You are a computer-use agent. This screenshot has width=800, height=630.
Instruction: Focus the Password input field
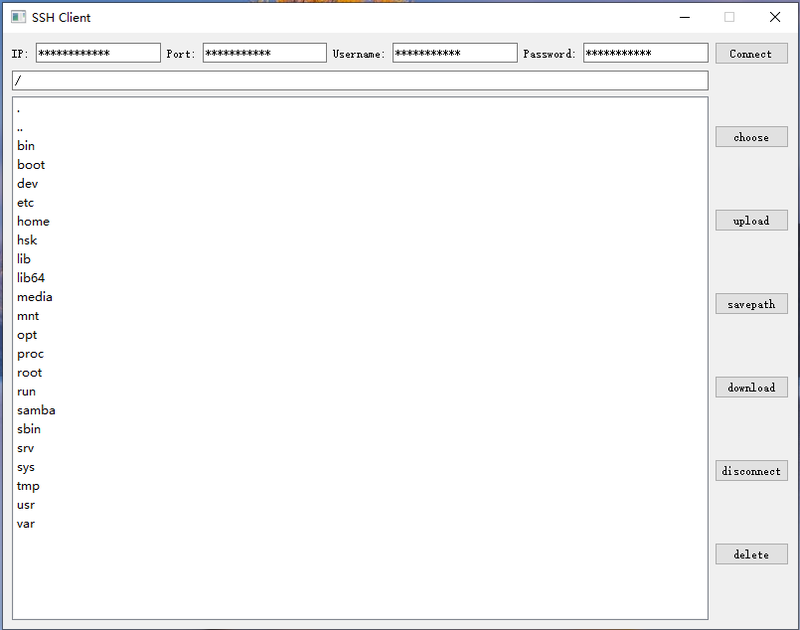(645, 53)
